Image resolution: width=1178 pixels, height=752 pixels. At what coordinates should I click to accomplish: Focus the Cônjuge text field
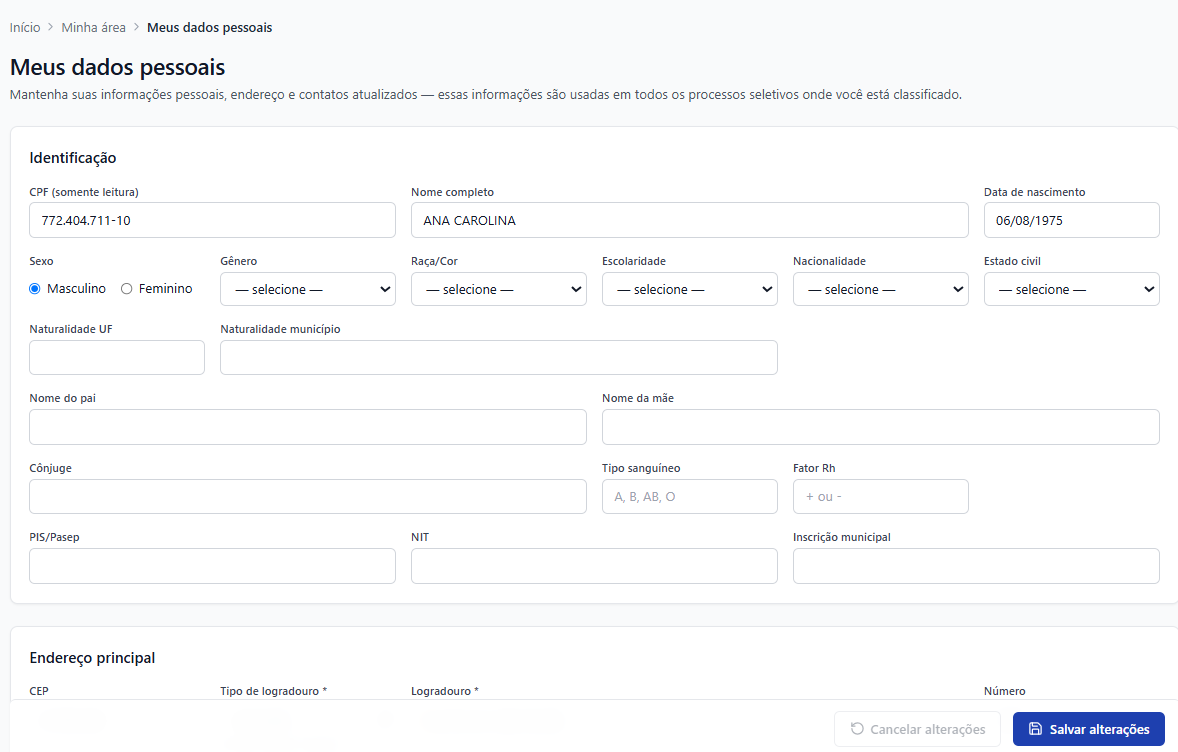point(308,497)
